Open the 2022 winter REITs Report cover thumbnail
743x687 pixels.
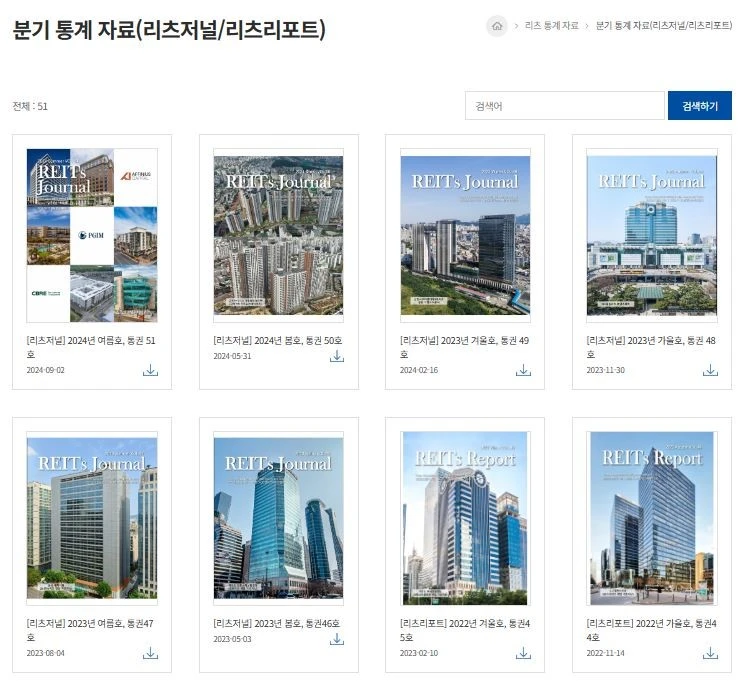click(x=465, y=518)
